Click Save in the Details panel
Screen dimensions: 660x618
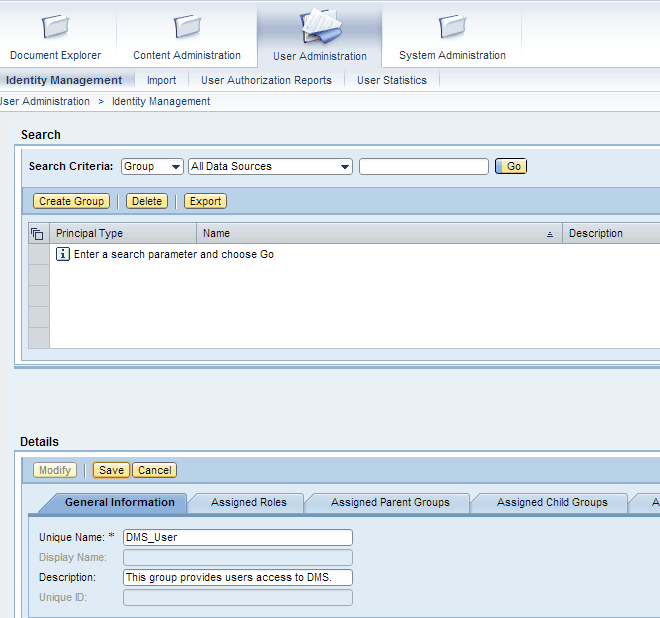[111, 470]
